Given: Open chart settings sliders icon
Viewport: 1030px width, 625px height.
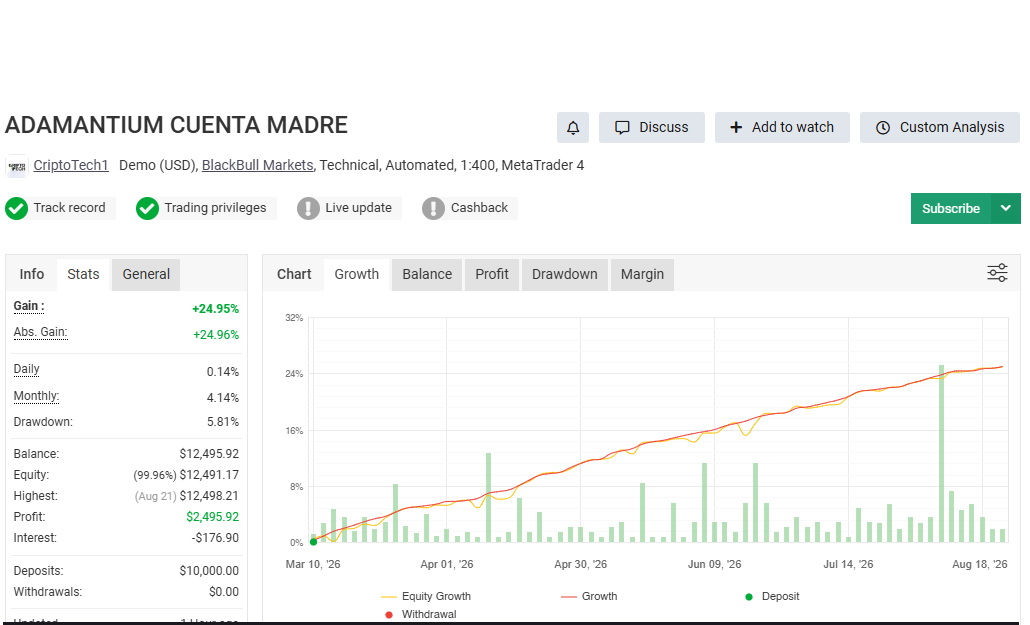Looking at the screenshot, I should (997, 273).
